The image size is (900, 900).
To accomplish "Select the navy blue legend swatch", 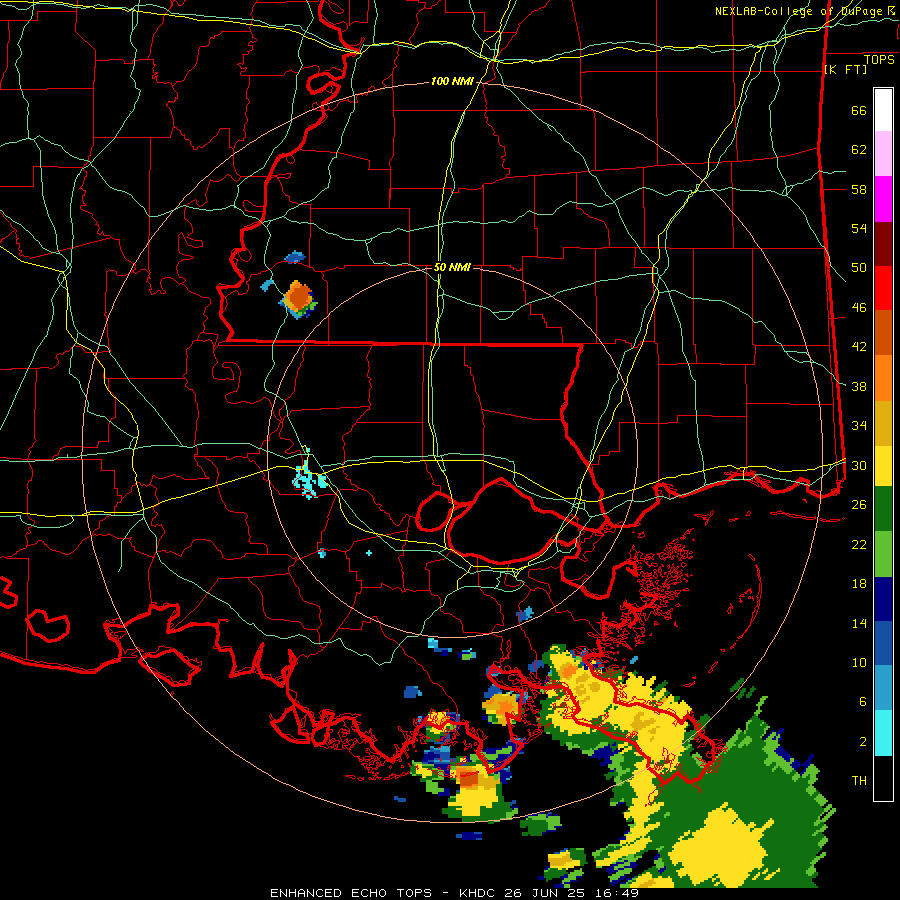I will pos(883,599).
